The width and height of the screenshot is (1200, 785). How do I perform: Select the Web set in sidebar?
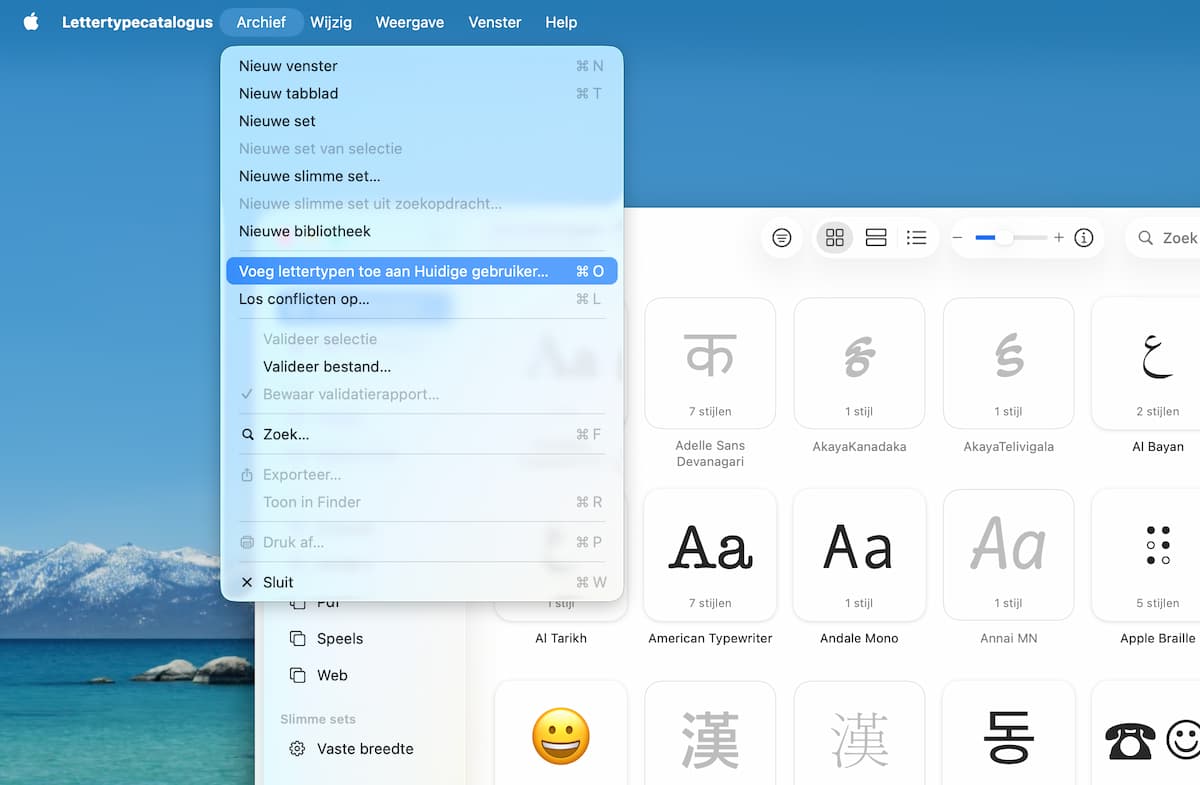(x=332, y=675)
